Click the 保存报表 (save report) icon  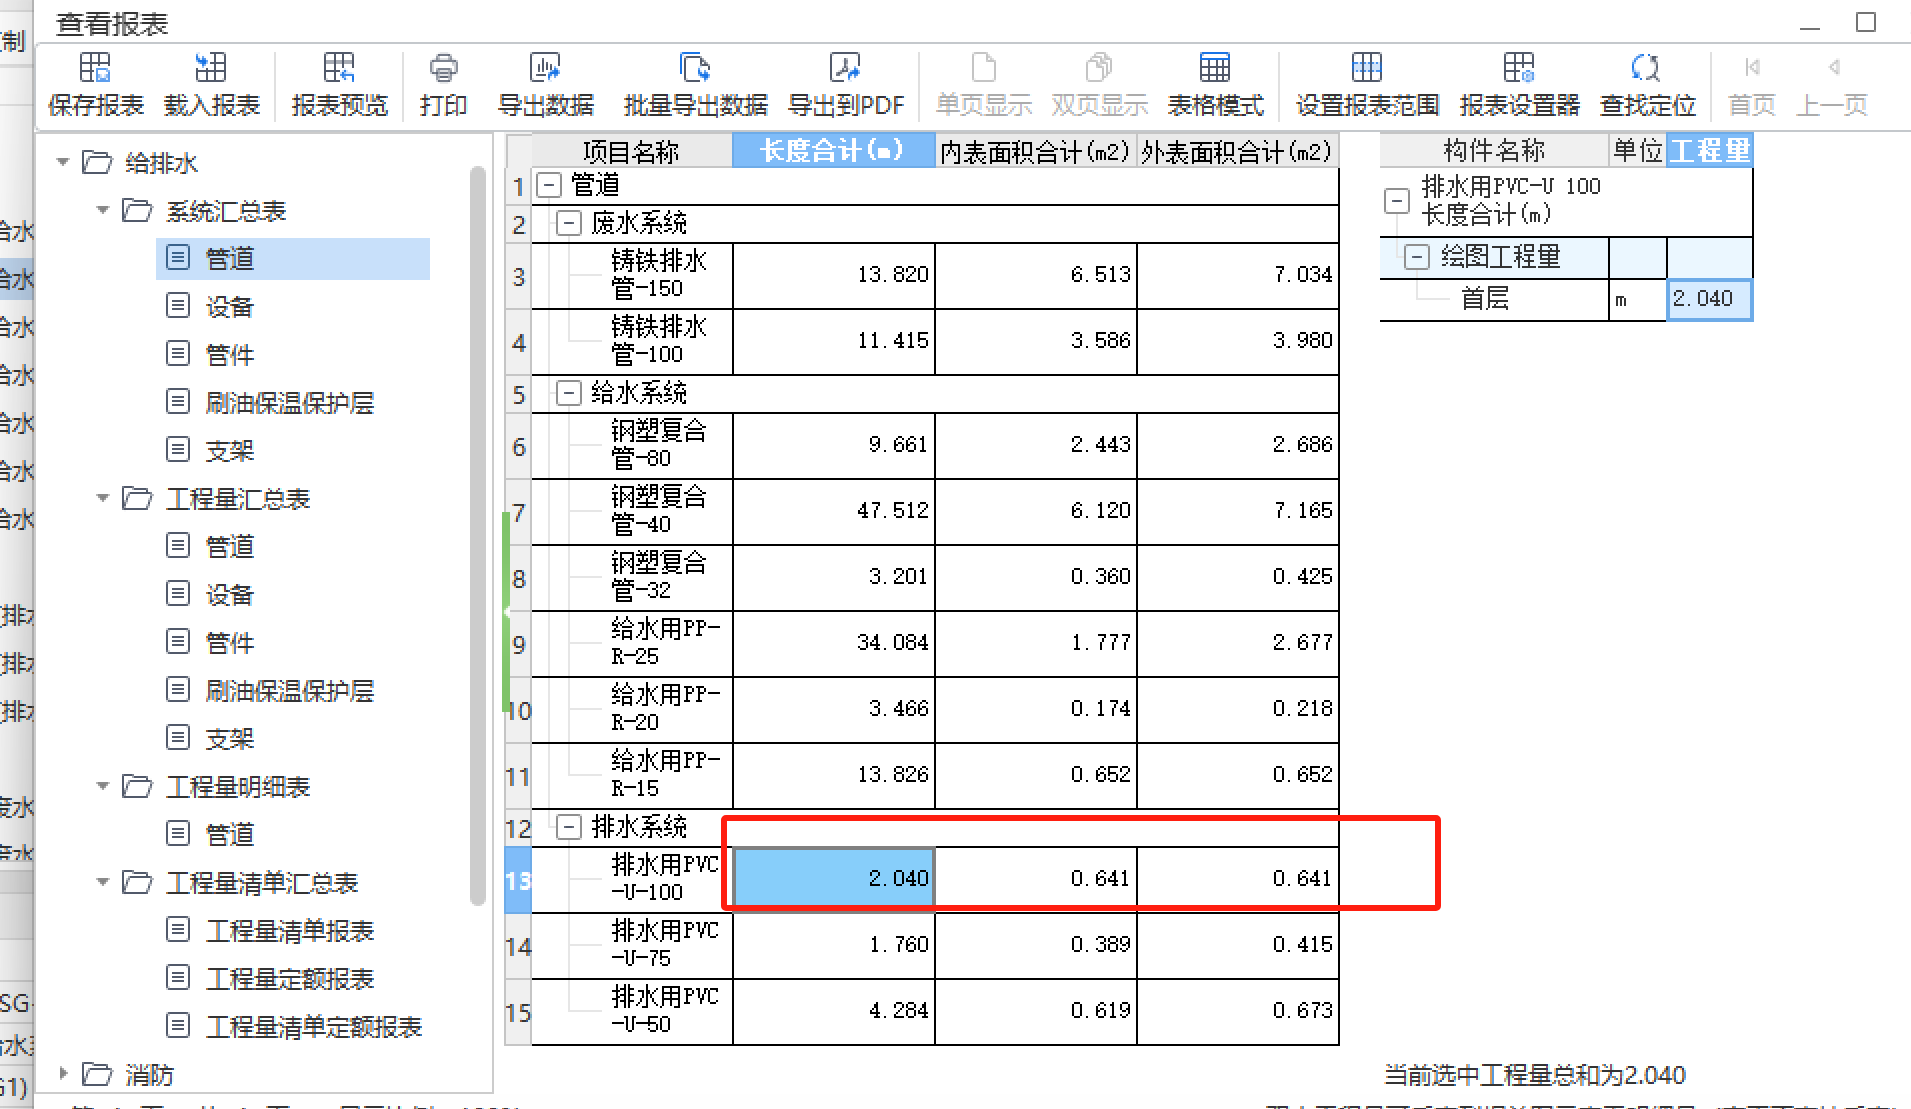coord(95,68)
